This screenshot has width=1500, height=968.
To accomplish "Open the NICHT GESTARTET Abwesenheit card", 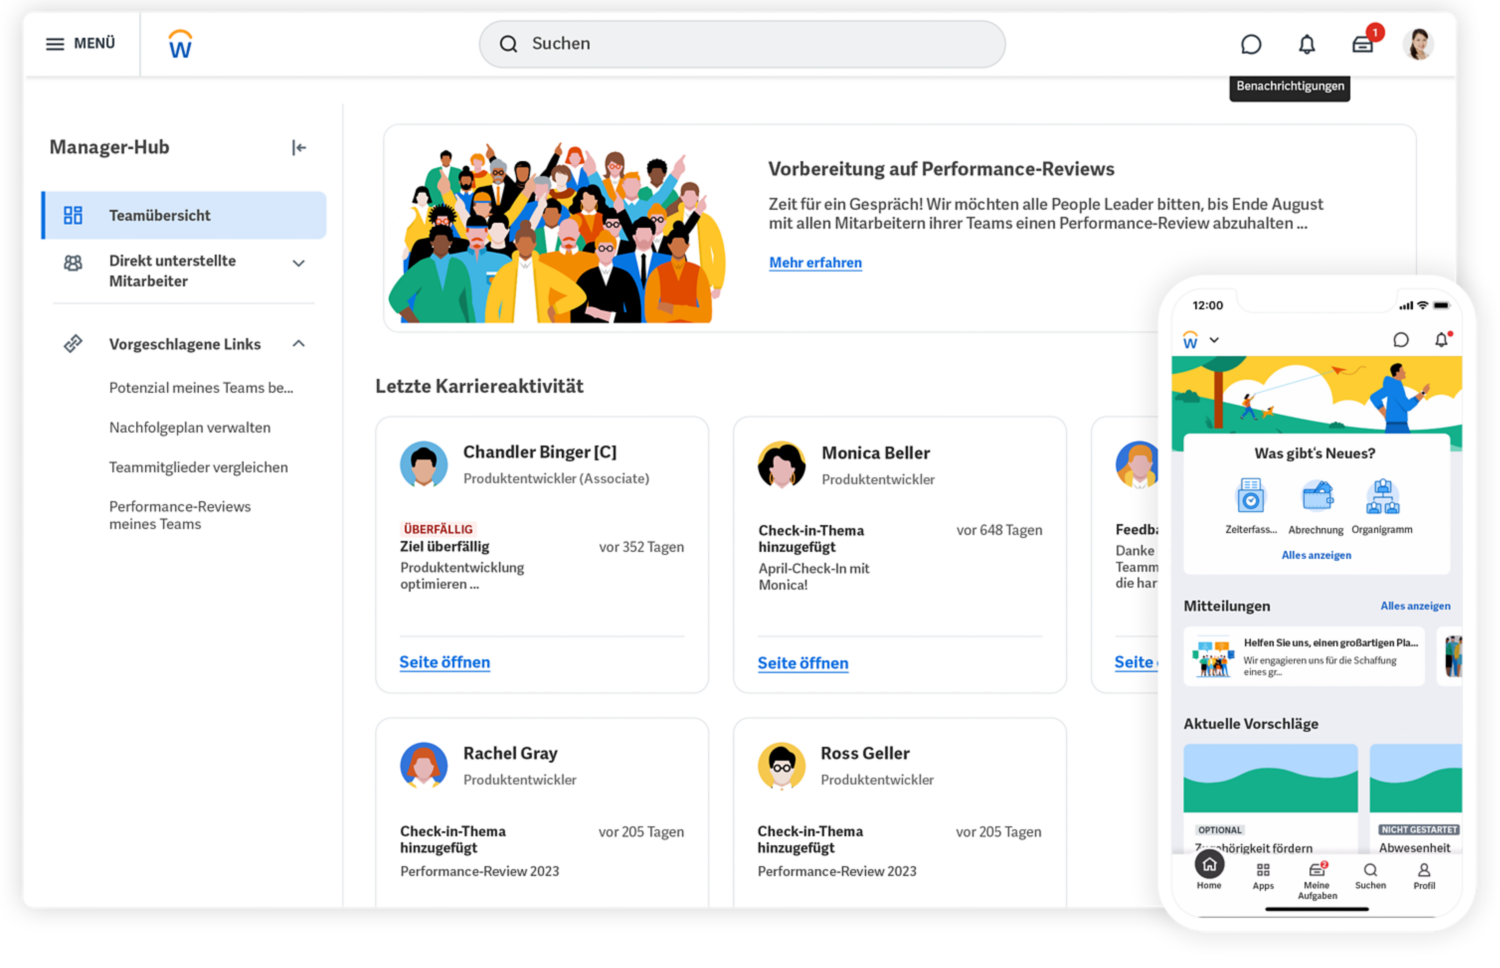I will [1416, 798].
